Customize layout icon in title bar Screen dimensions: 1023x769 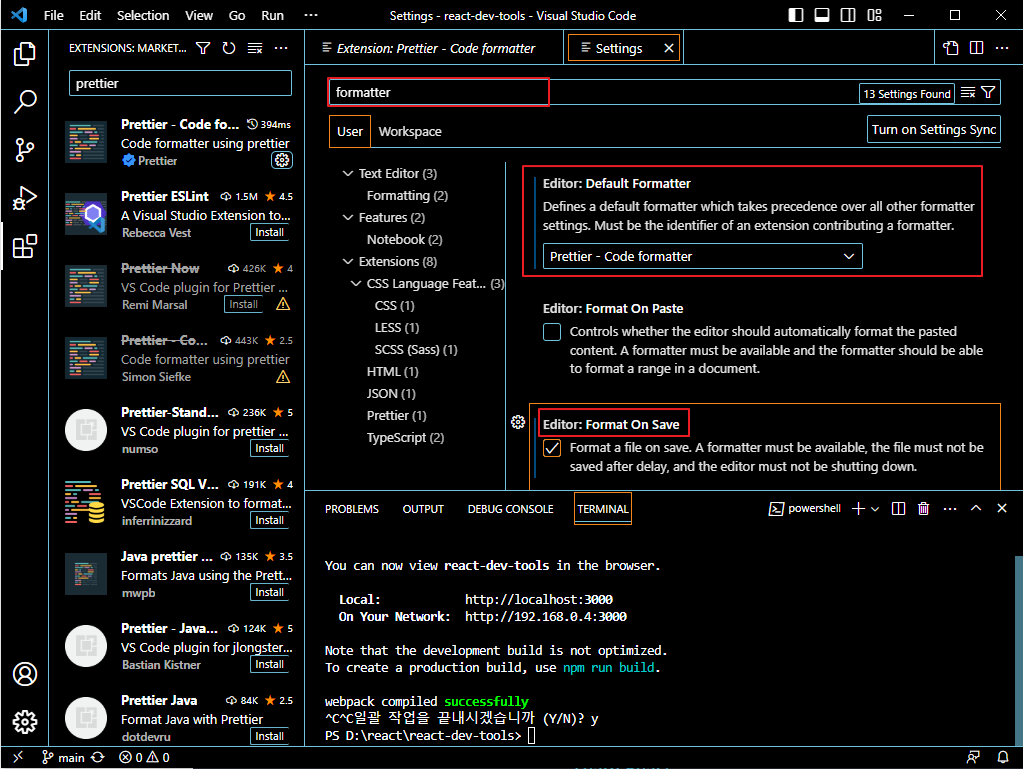[874, 15]
